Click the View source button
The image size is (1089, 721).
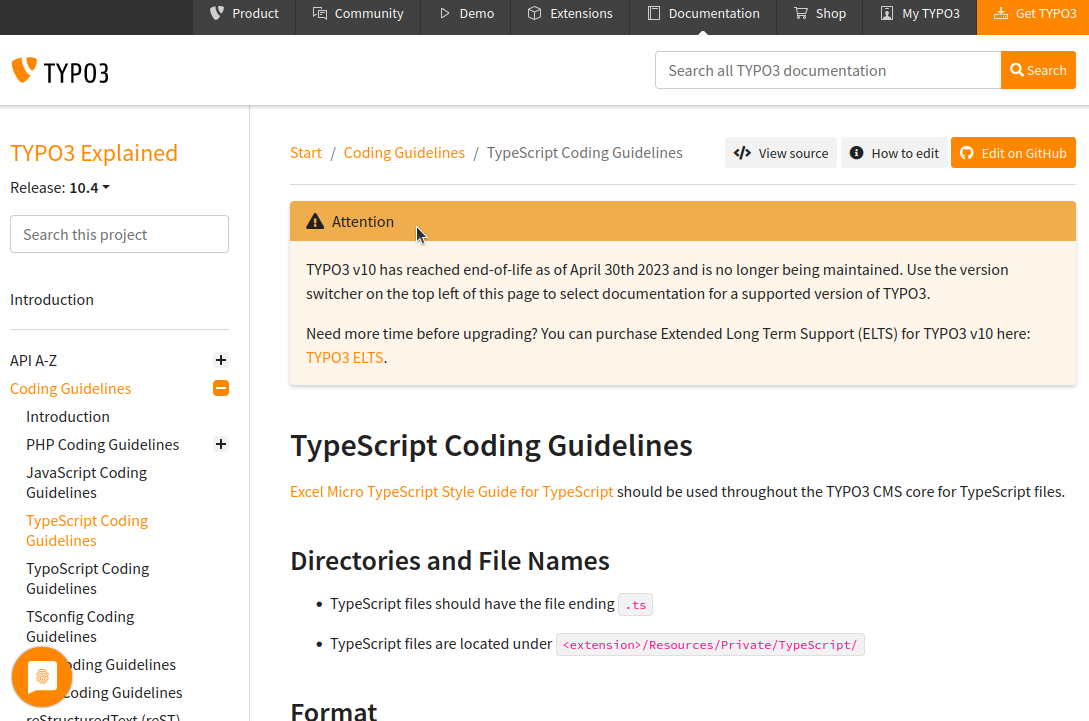click(780, 152)
